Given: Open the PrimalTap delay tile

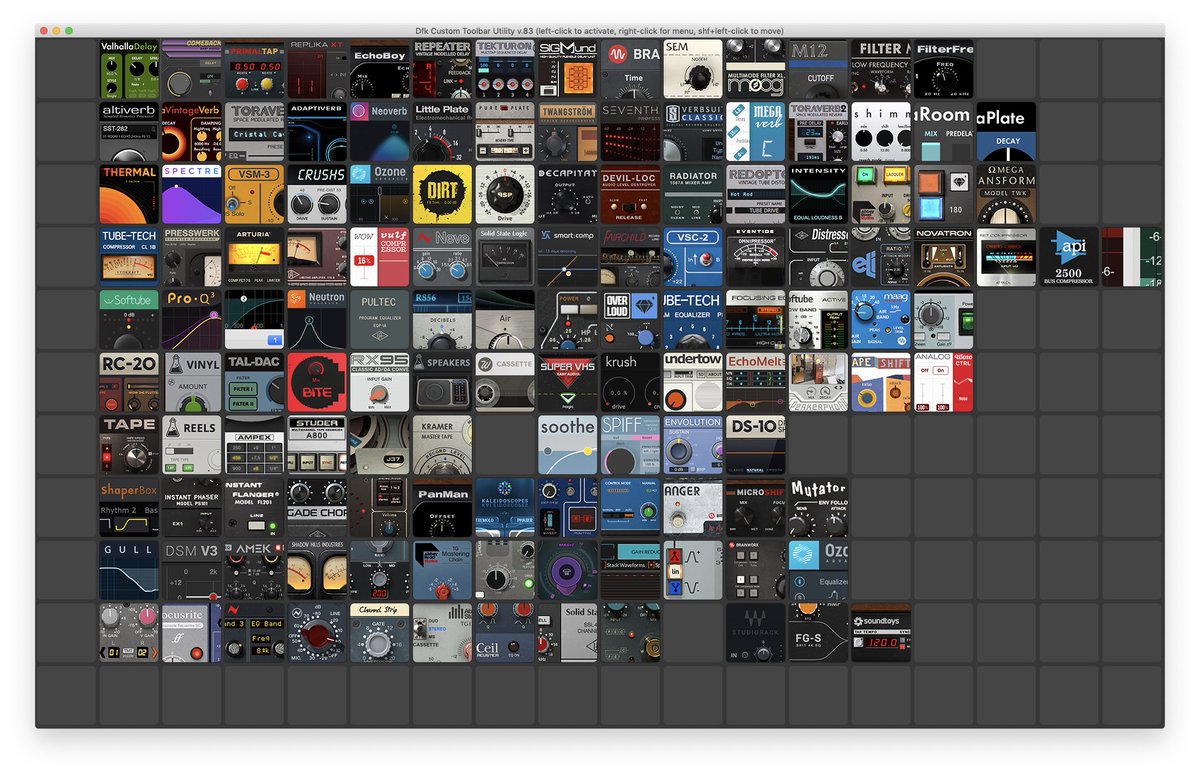Looking at the screenshot, I should (x=254, y=69).
